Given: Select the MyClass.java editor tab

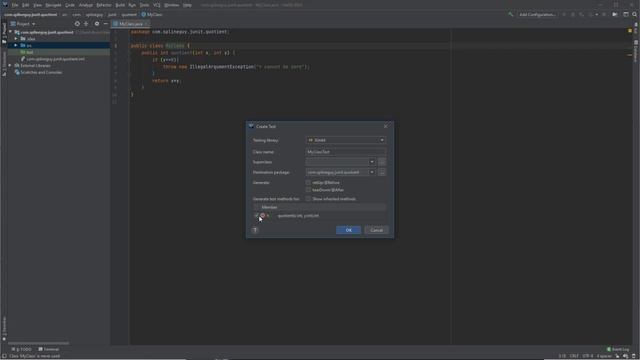Looking at the screenshot, I should [131, 24].
